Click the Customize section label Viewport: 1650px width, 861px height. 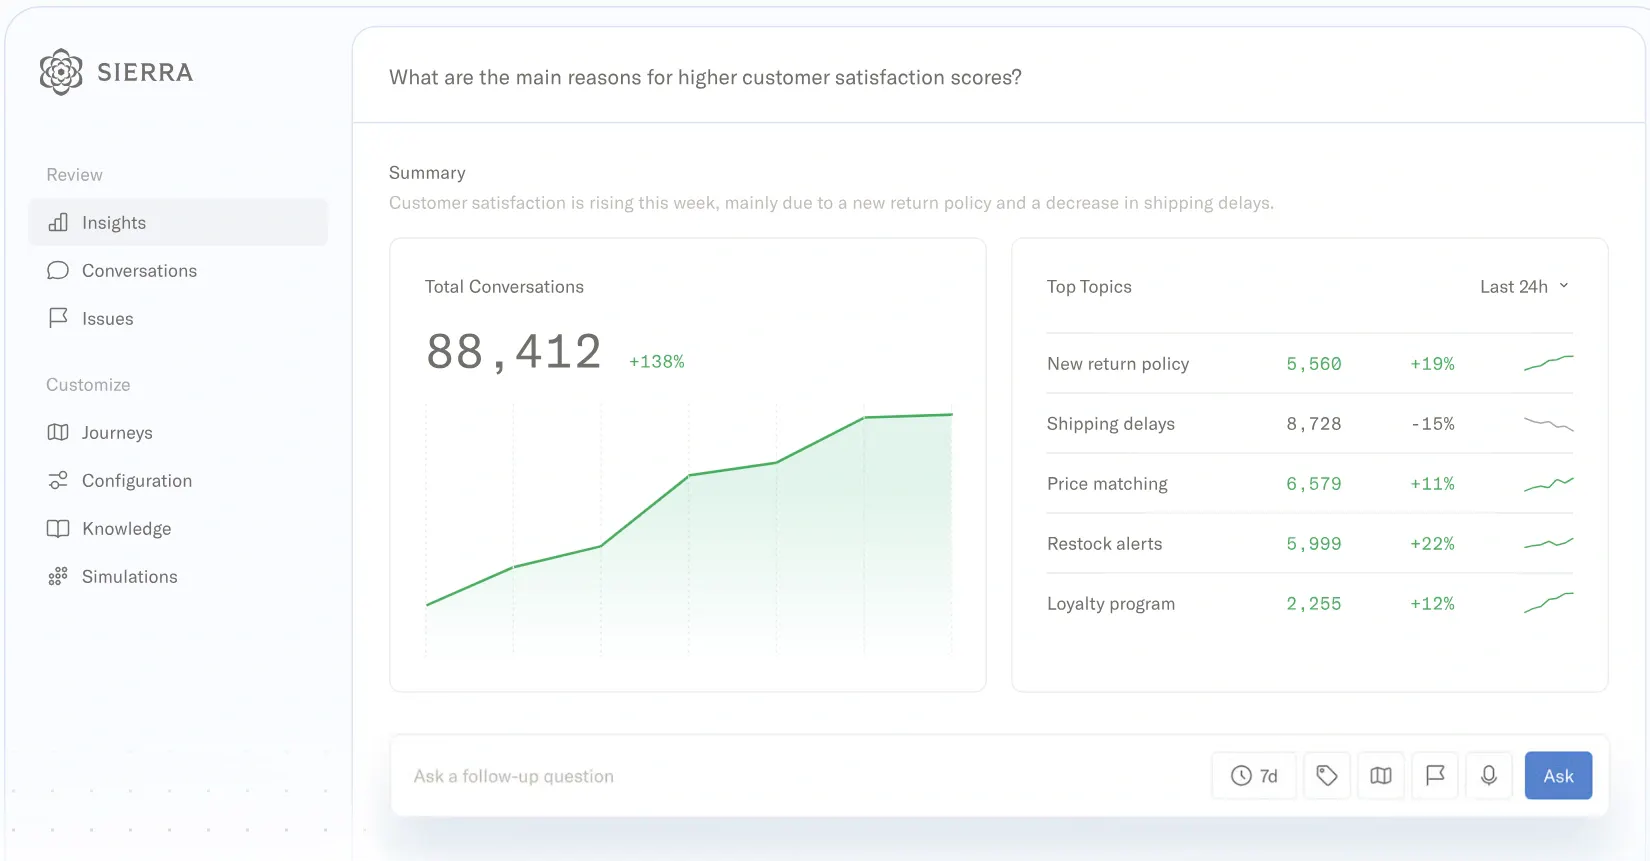click(x=88, y=385)
